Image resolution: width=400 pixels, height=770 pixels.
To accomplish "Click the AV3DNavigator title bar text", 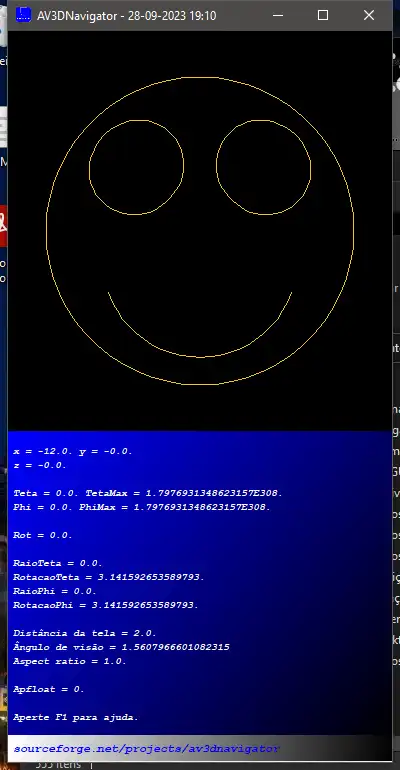I will (127, 16).
